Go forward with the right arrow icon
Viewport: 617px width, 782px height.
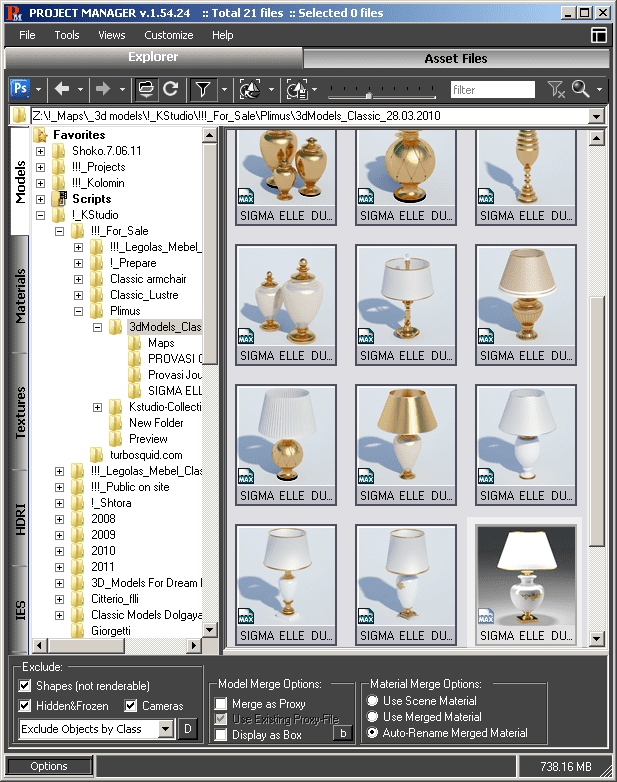coord(103,89)
